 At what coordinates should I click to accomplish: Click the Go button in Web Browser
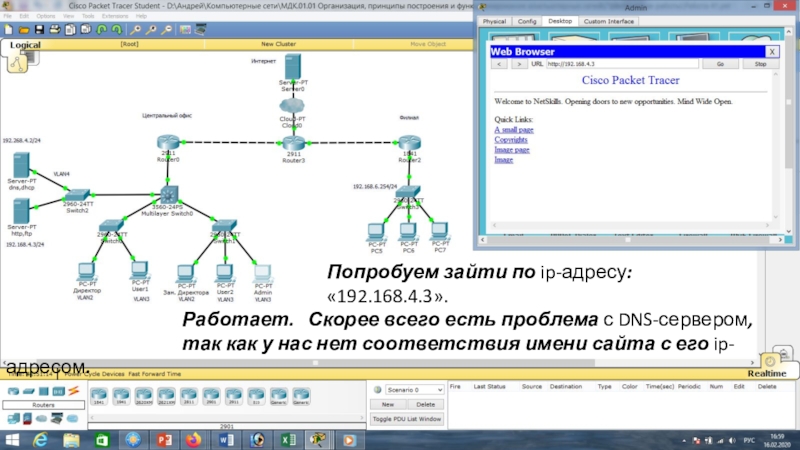(x=720, y=64)
